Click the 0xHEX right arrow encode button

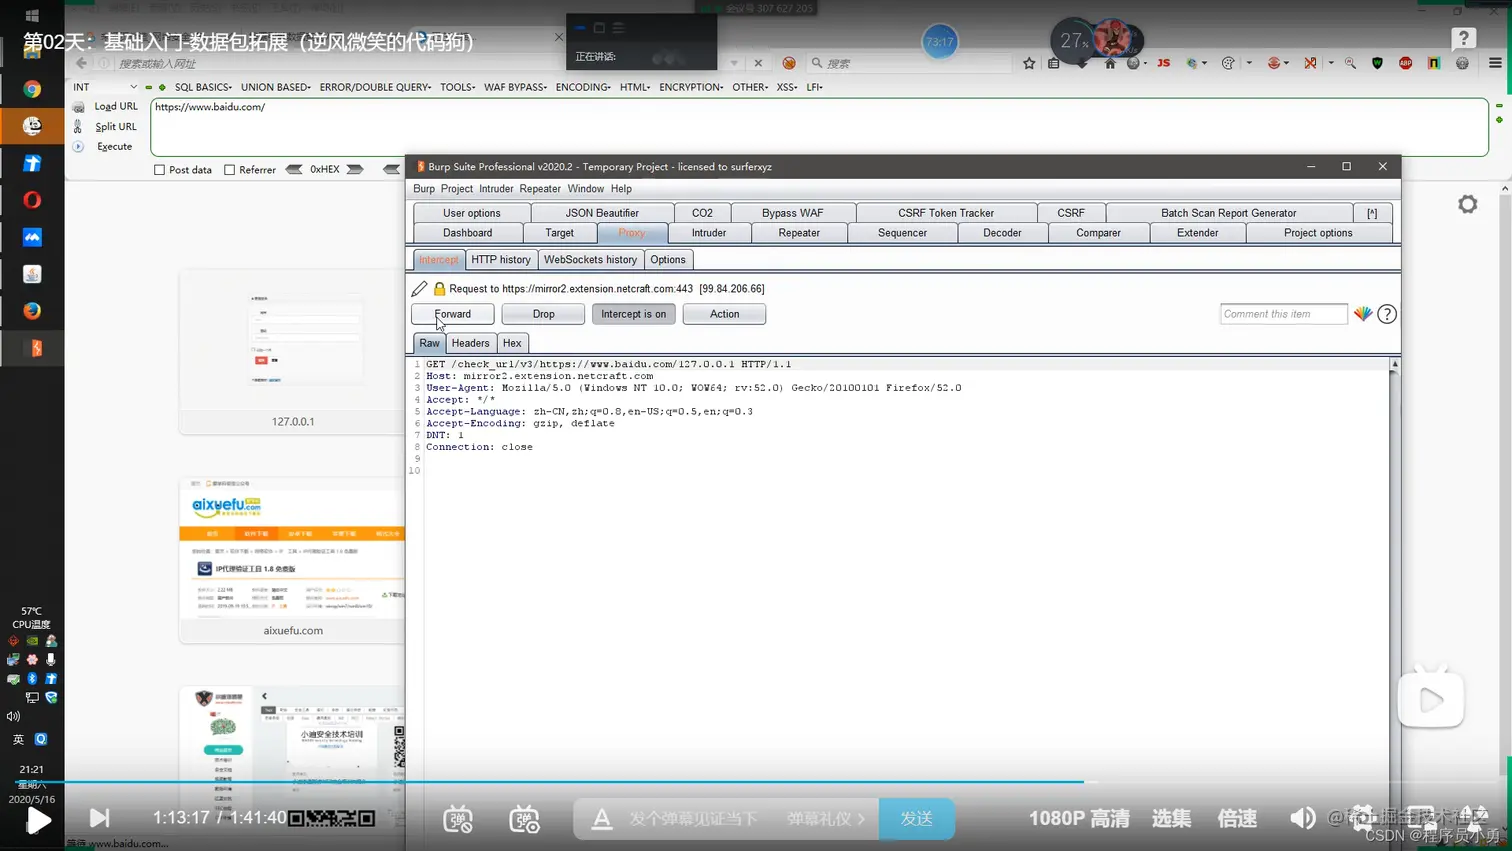(x=355, y=170)
